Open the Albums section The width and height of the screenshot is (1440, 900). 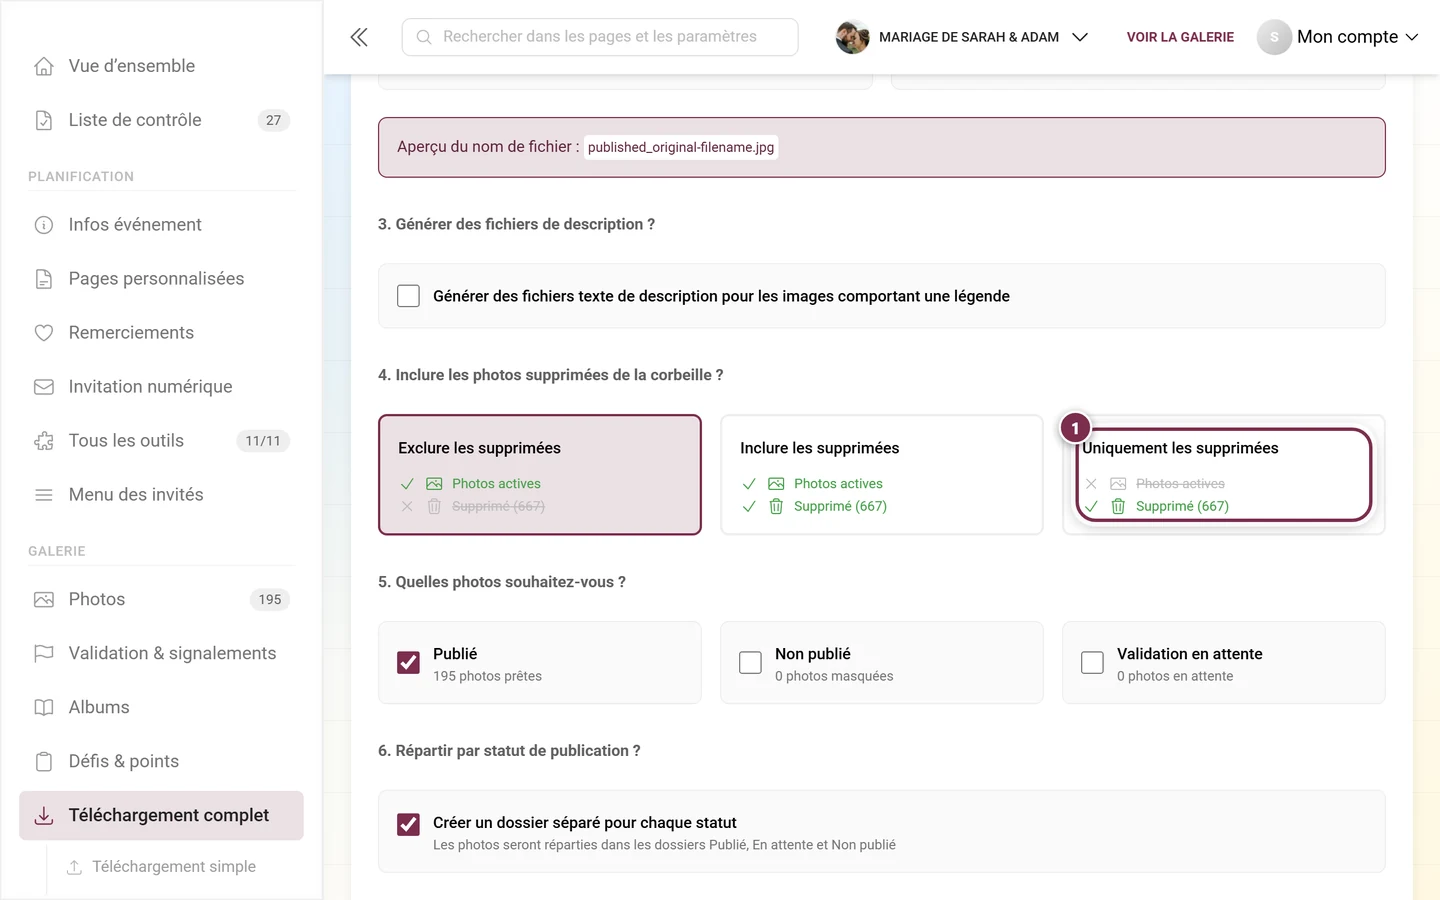161,708
